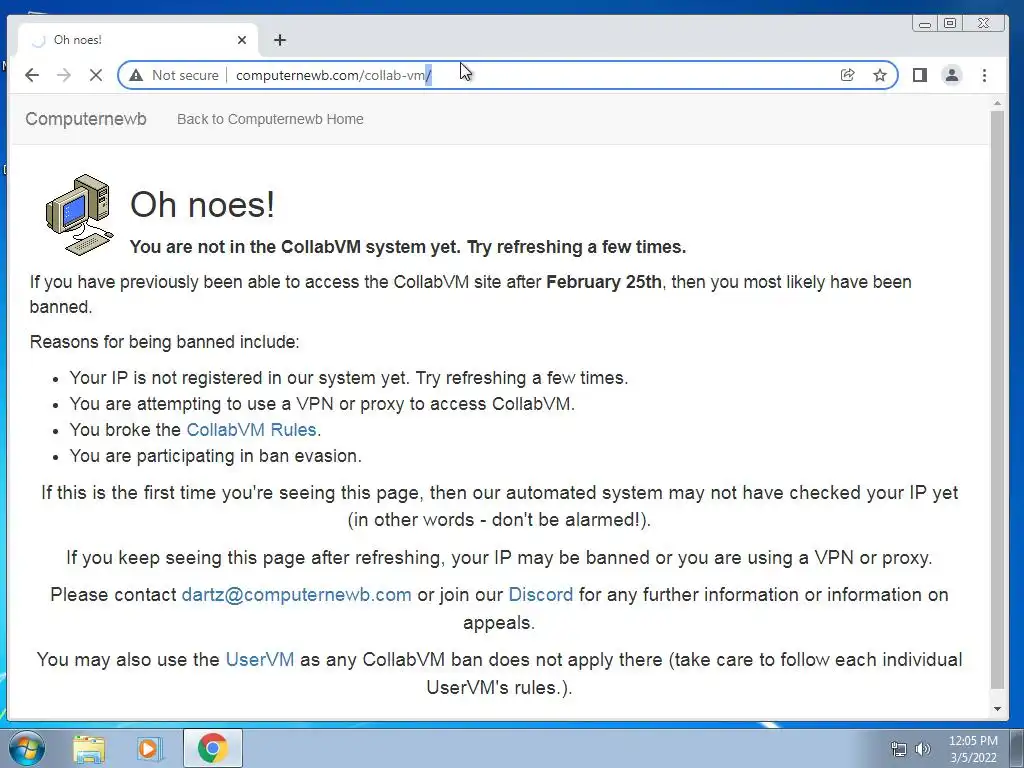
Task: Click 'You are participating in ban evasion.'
Action: [x=216, y=456]
